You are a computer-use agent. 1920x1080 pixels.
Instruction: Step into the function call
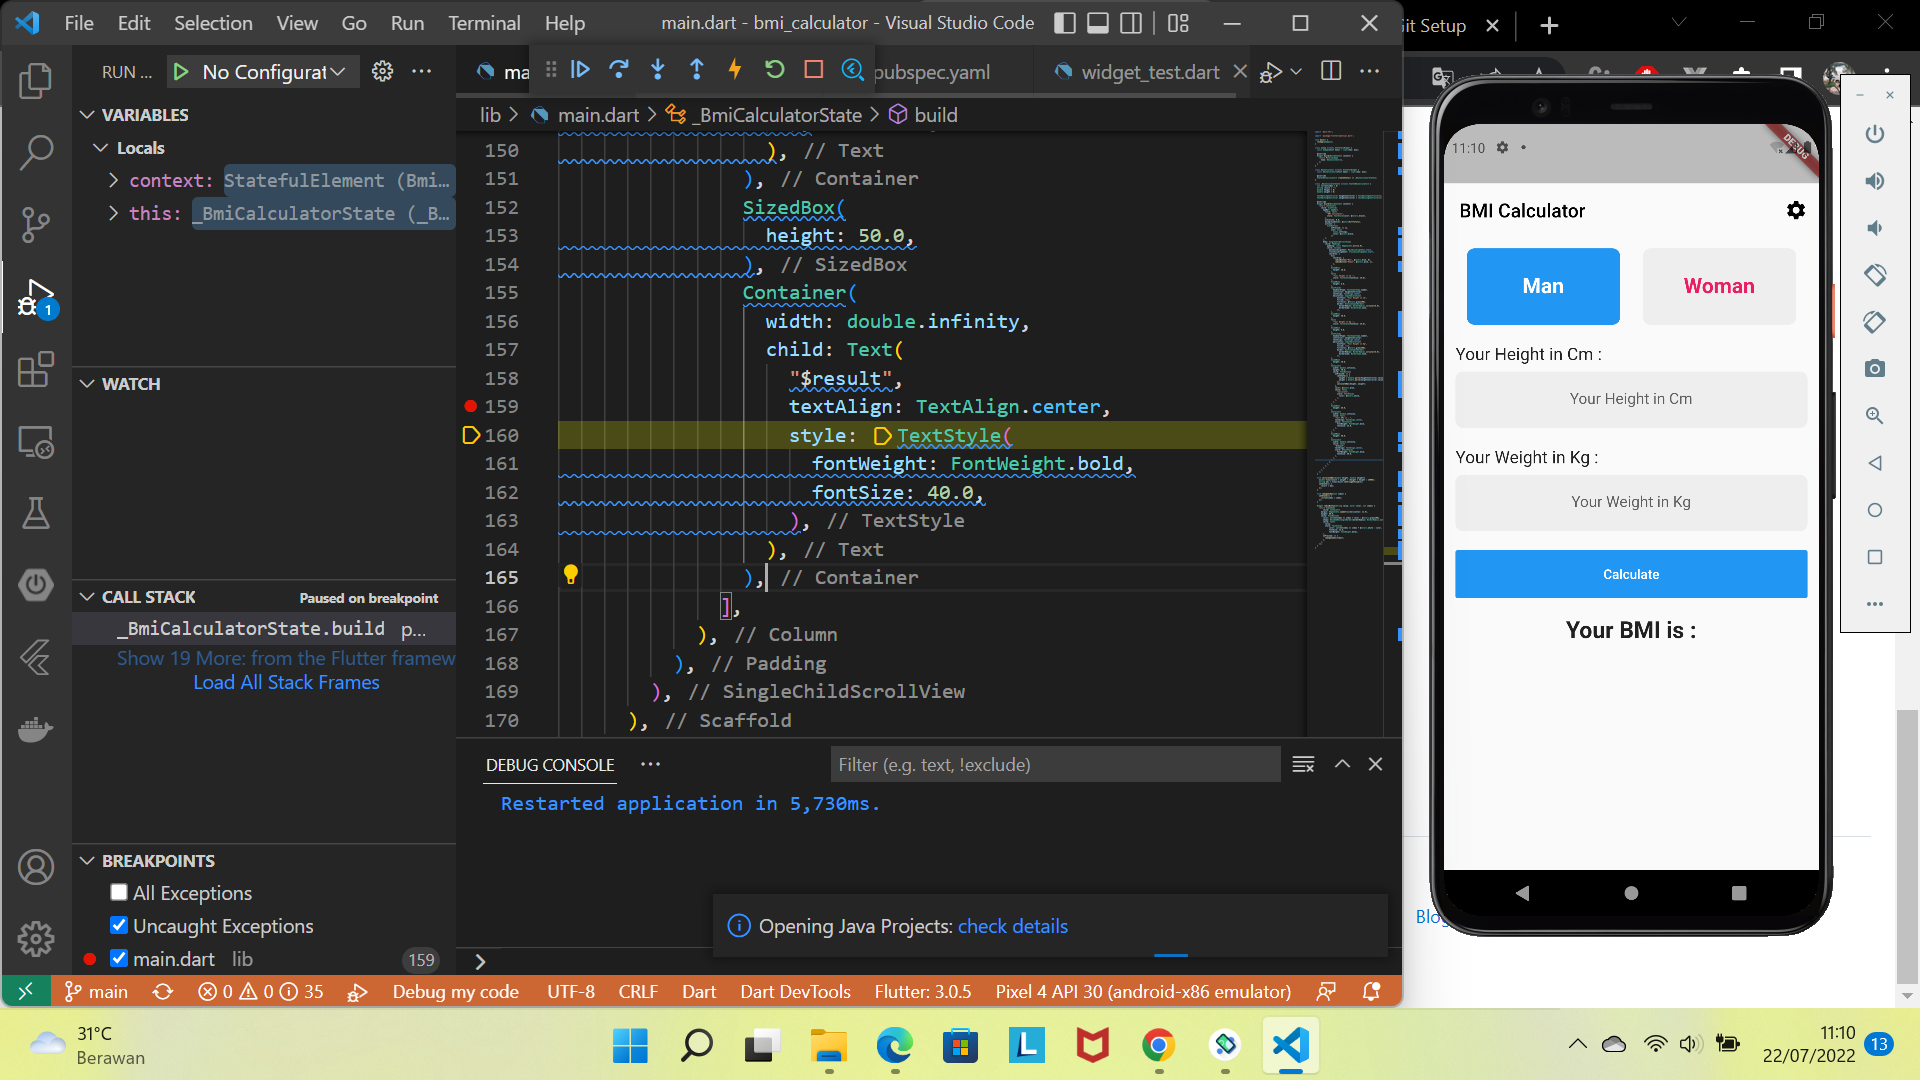(657, 70)
